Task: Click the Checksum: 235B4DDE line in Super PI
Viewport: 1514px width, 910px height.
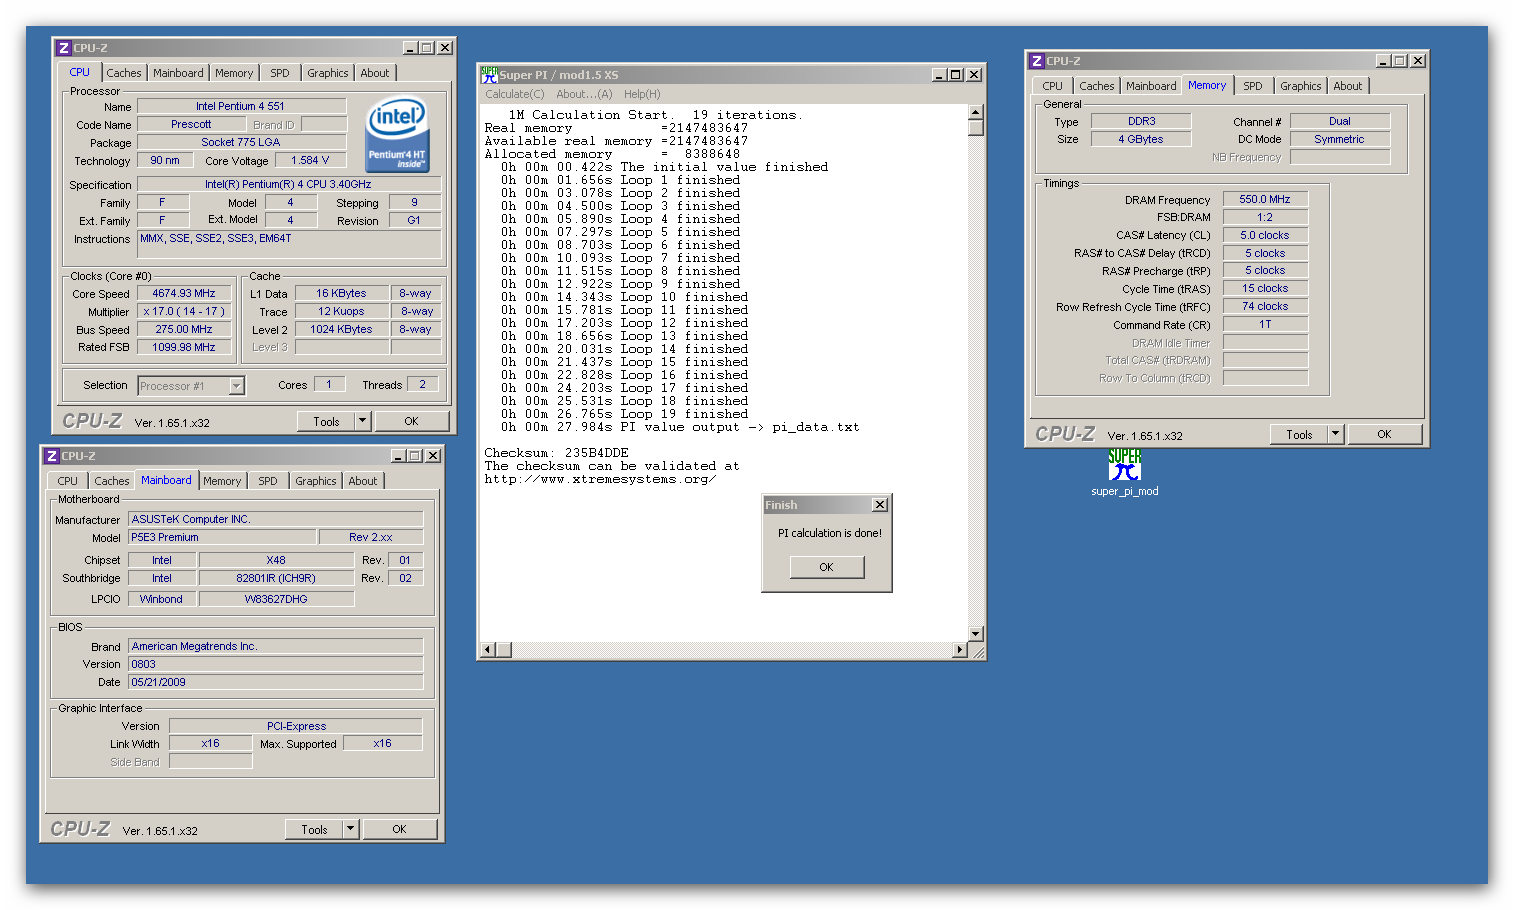Action: [556, 453]
